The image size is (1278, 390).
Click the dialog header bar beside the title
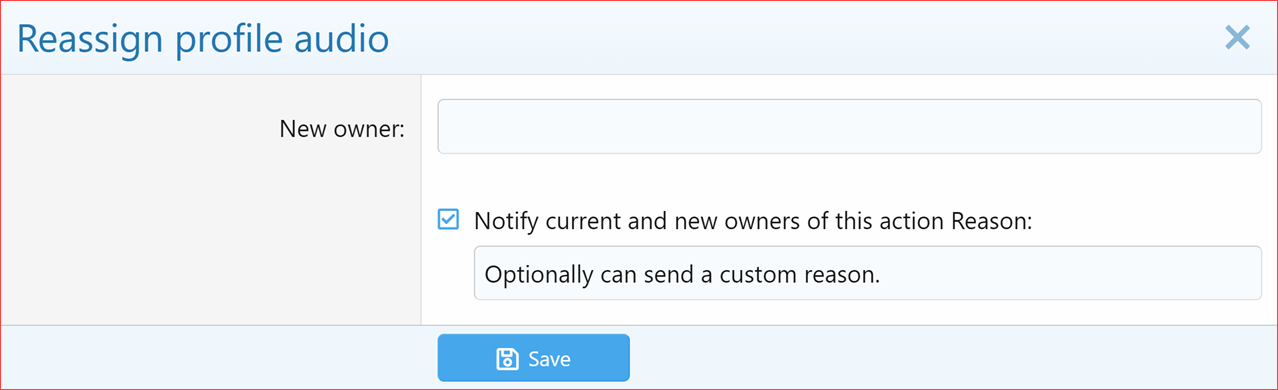point(800,38)
